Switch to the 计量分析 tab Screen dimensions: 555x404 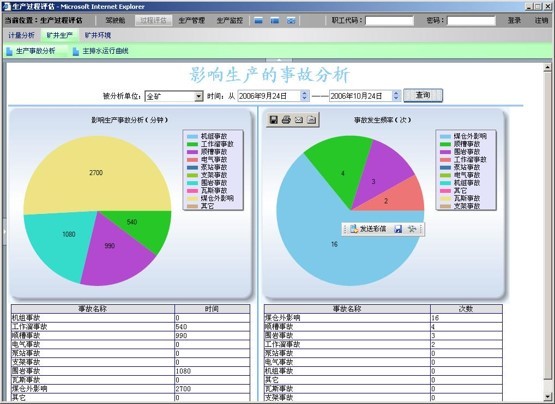(x=21, y=35)
